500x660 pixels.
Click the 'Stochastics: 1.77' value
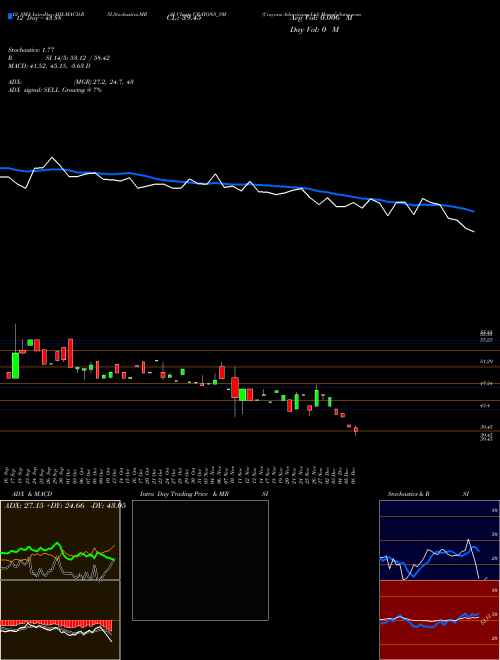click(x=31, y=50)
